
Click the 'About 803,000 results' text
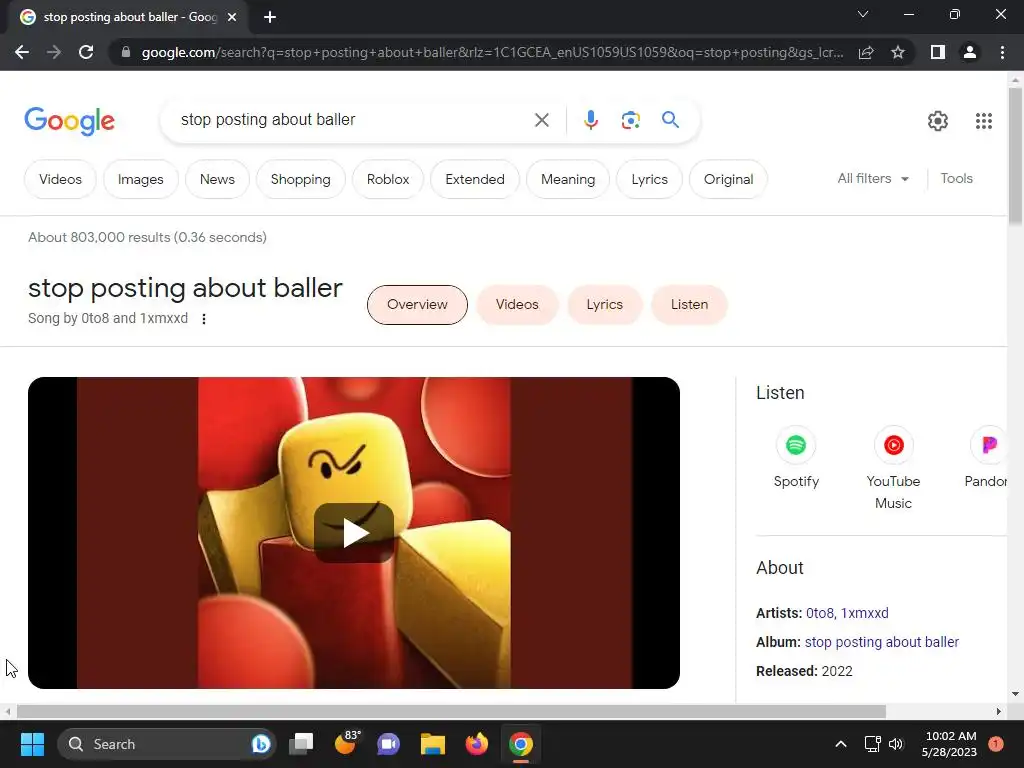[x=148, y=237]
